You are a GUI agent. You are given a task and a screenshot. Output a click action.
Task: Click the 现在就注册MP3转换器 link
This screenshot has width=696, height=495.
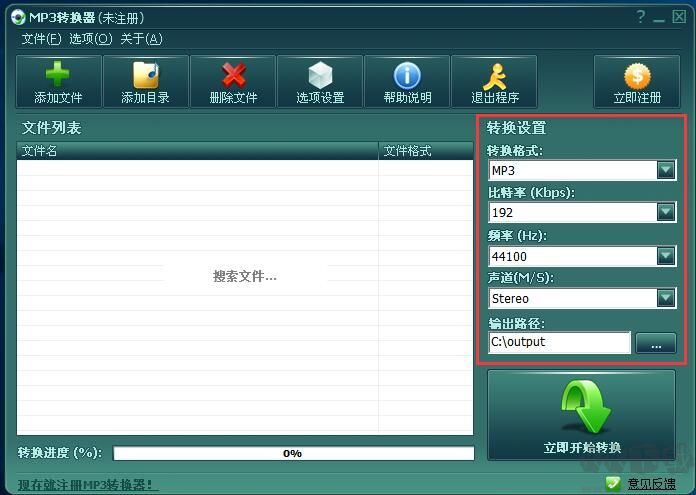coord(88,485)
